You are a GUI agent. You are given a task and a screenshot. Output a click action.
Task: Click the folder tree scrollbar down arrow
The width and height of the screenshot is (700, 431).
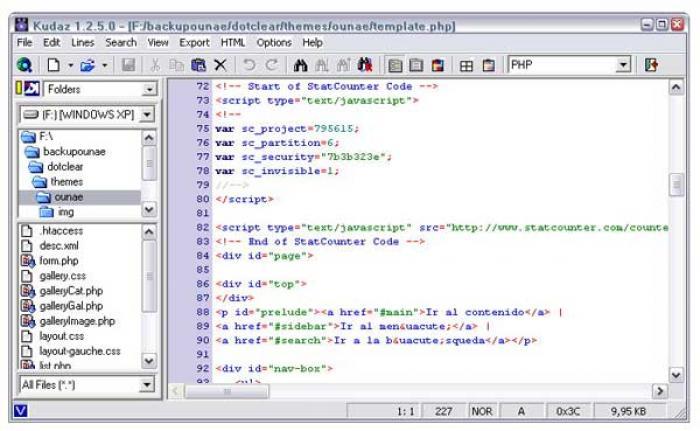149,209
